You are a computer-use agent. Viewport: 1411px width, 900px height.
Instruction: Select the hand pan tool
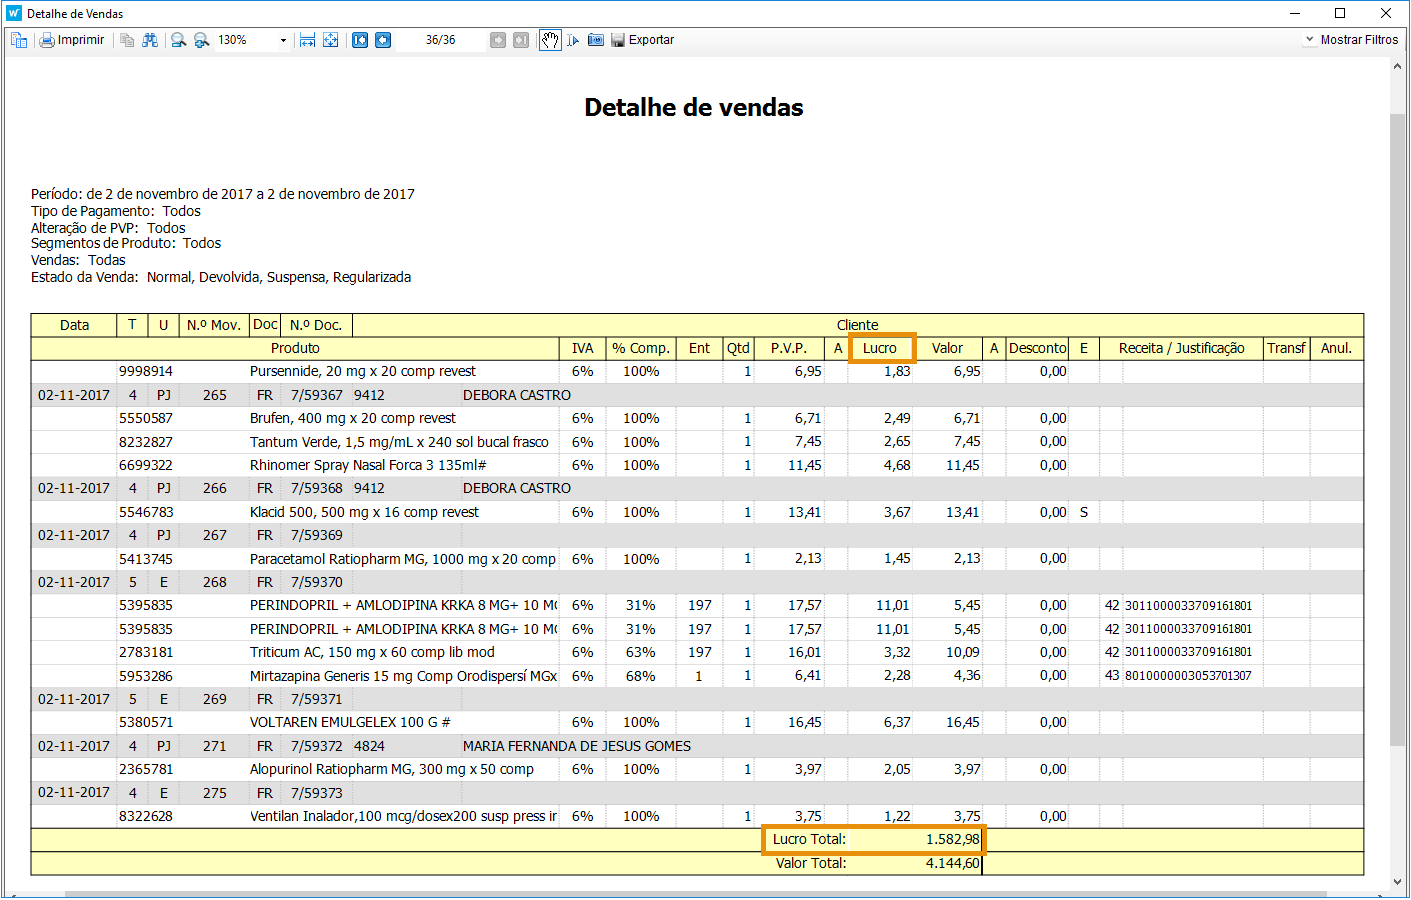point(550,40)
